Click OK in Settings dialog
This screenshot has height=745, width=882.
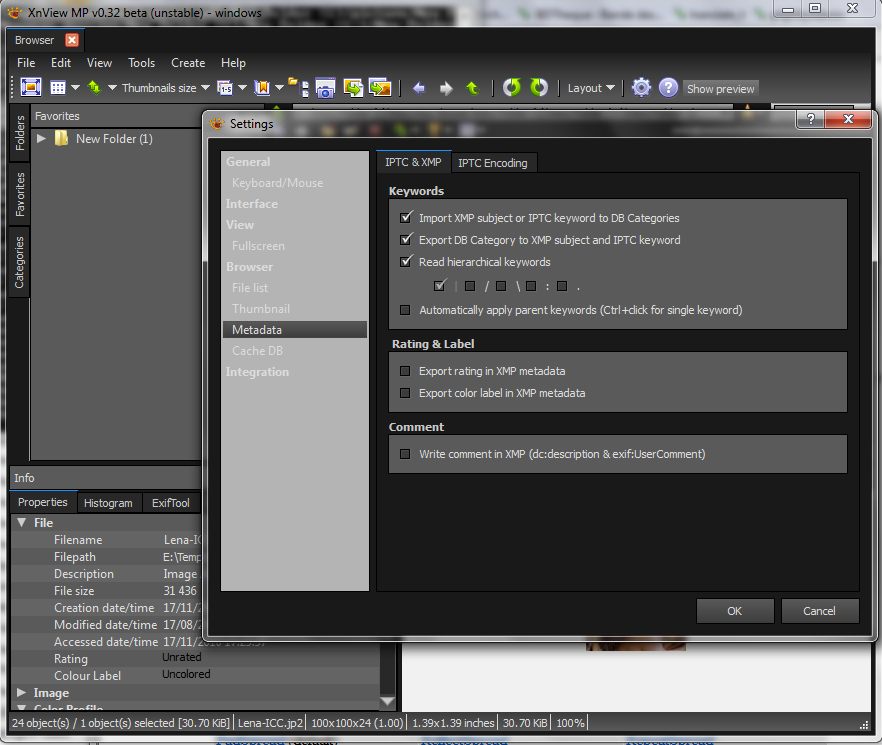pyautogui.click(x=735, y=611)
